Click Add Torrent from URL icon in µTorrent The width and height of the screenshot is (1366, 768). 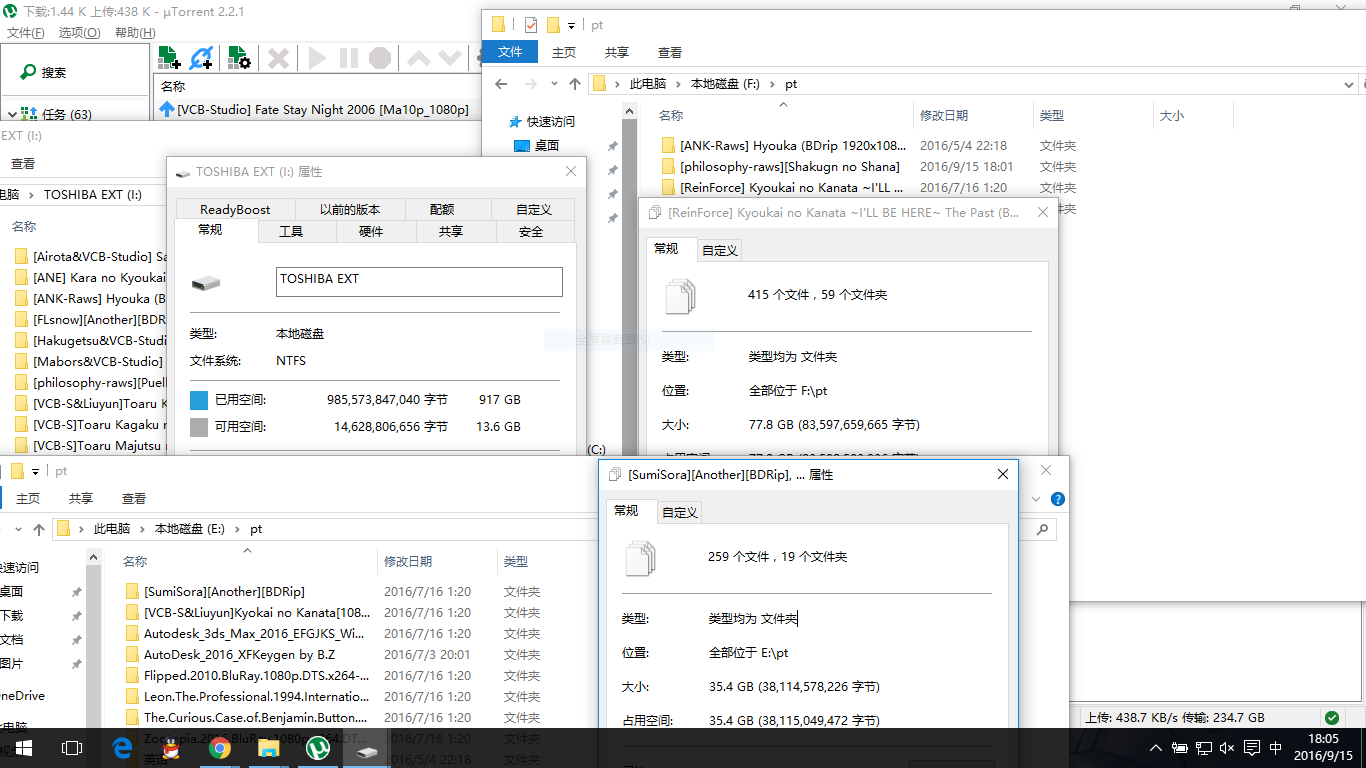click(x=201, y=58)
